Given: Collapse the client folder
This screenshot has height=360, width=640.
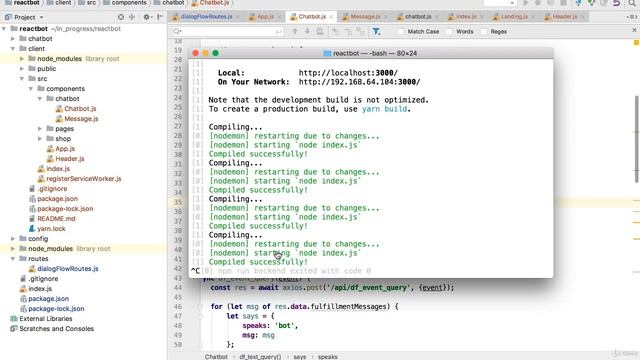Looking at the screenshot, I should (x=13, y=49).
